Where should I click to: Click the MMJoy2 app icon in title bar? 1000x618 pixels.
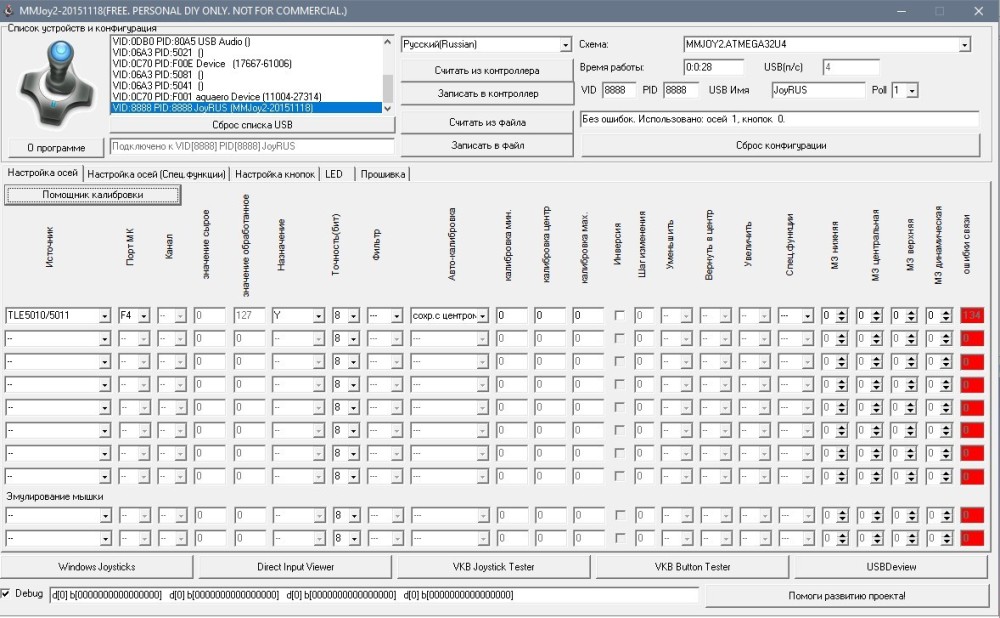pos(10,10)
